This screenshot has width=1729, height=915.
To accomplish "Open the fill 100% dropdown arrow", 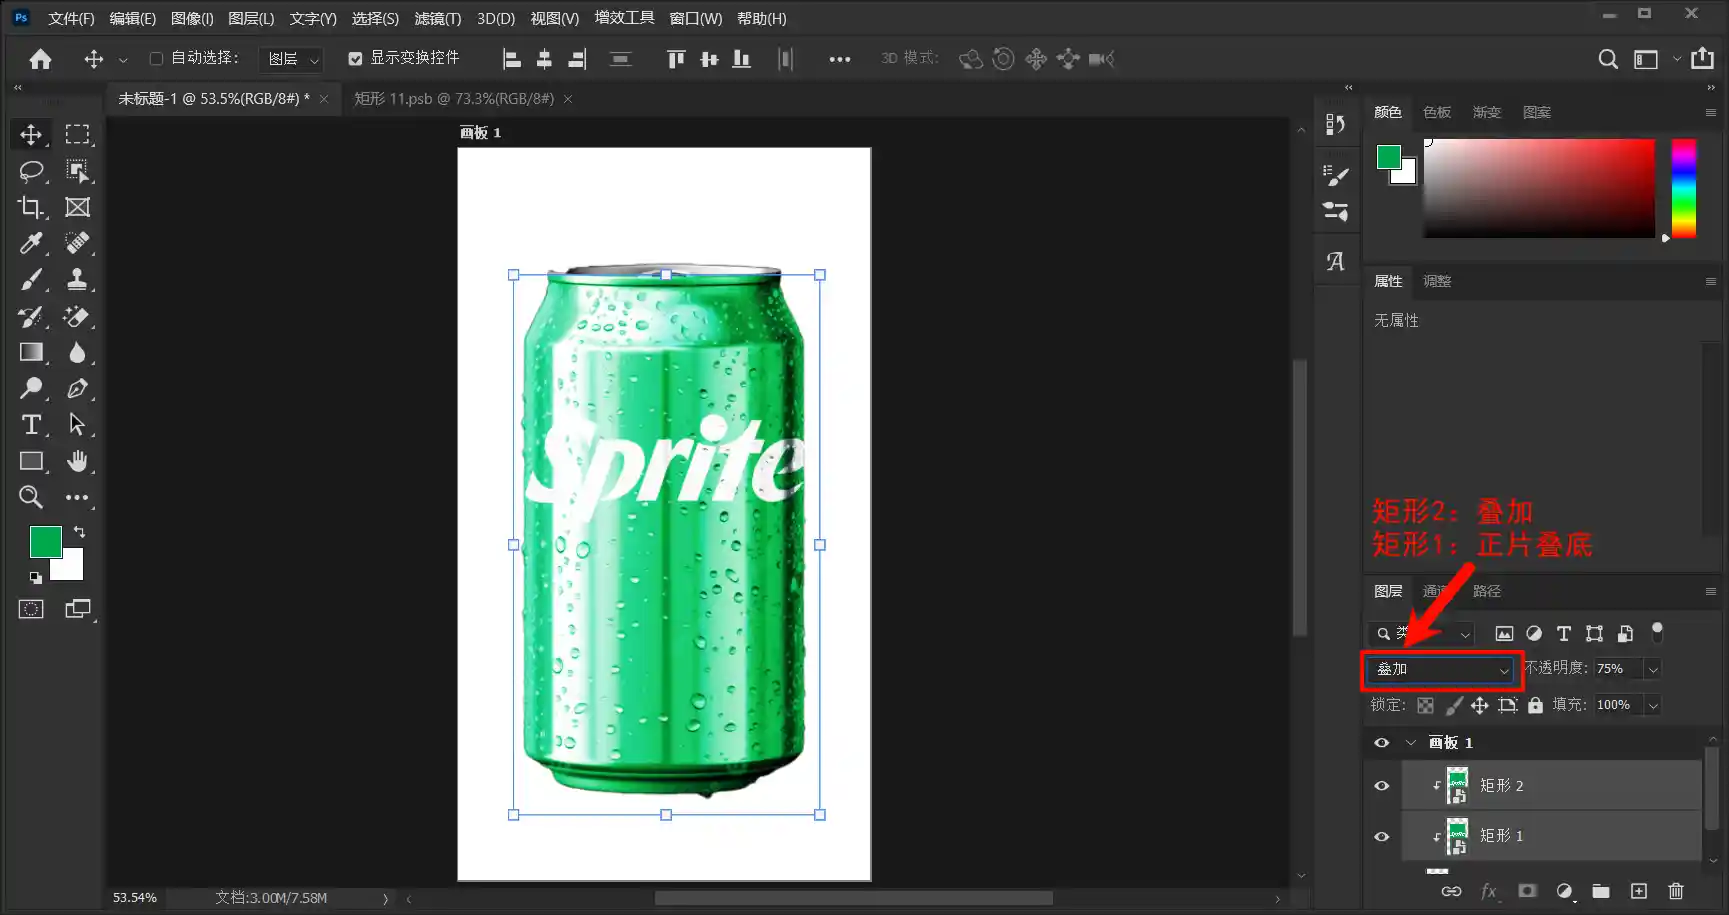I will click(x=1653, y=705).
